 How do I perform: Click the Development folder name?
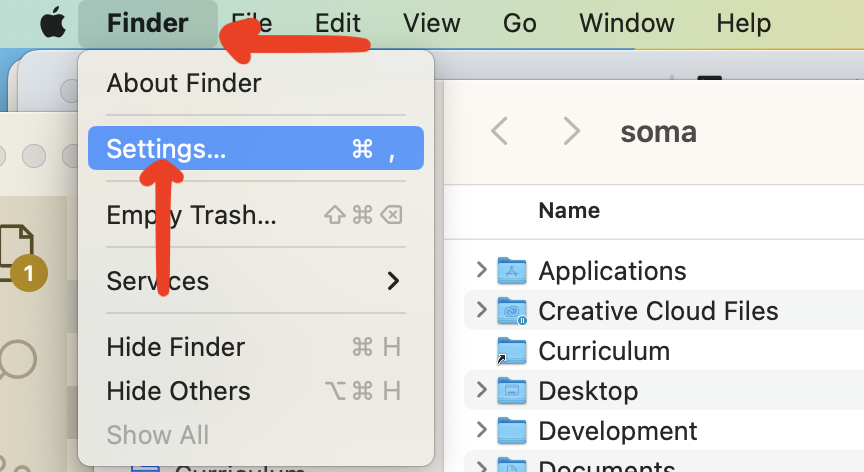tap(618, 431)
